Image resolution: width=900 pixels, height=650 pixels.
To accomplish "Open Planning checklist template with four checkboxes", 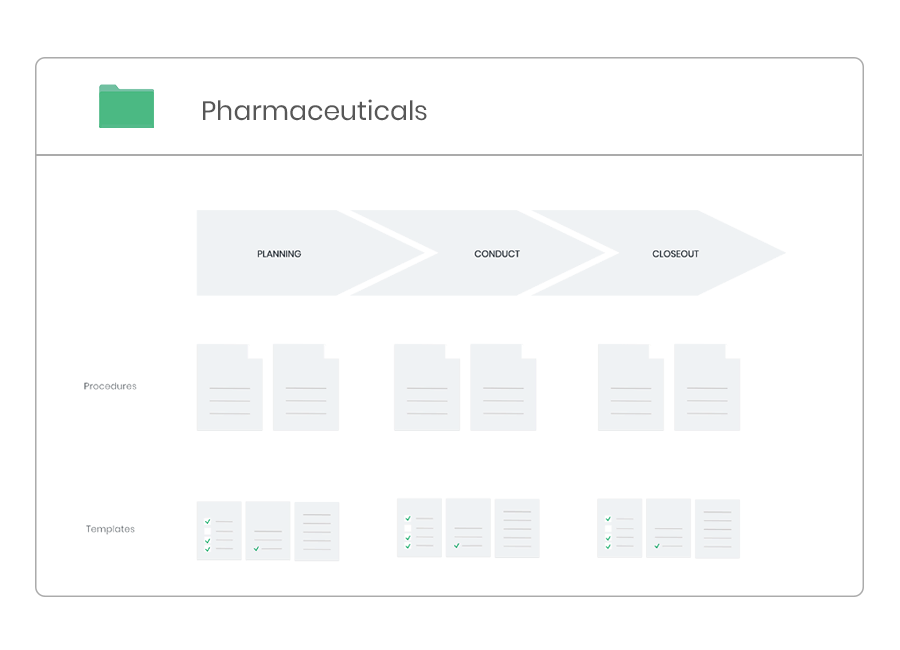I will click(x=219, y=531).
